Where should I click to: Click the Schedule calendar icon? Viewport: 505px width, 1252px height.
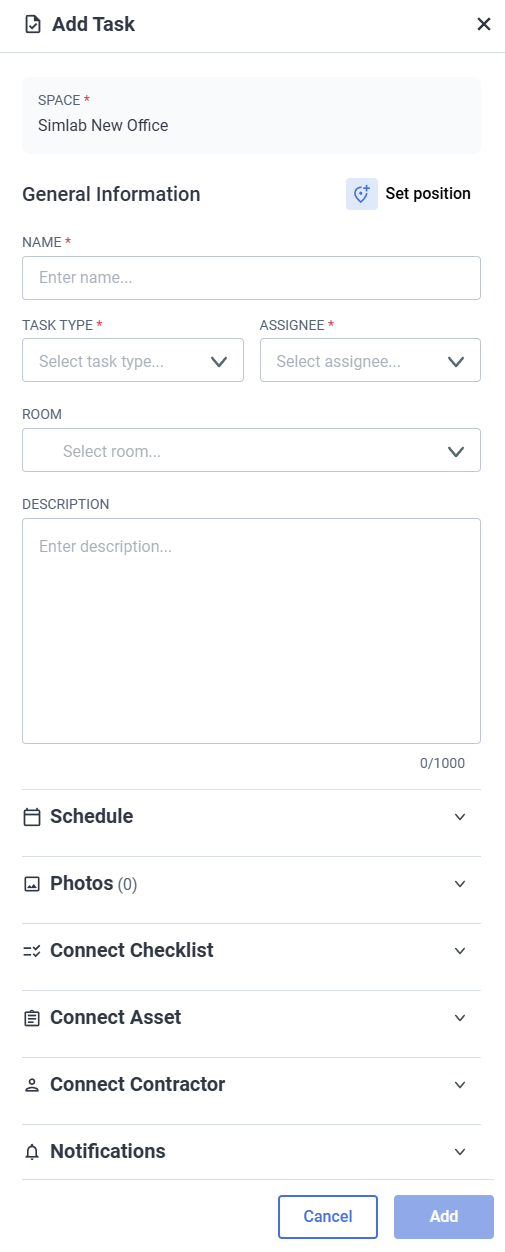click(x=32, y=817)
